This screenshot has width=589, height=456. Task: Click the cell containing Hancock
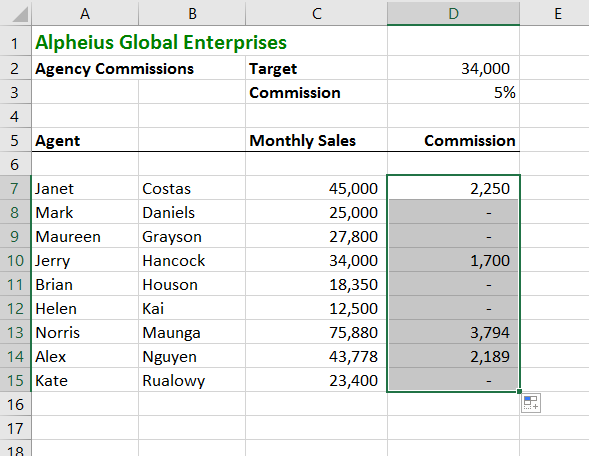click(192, 260)
